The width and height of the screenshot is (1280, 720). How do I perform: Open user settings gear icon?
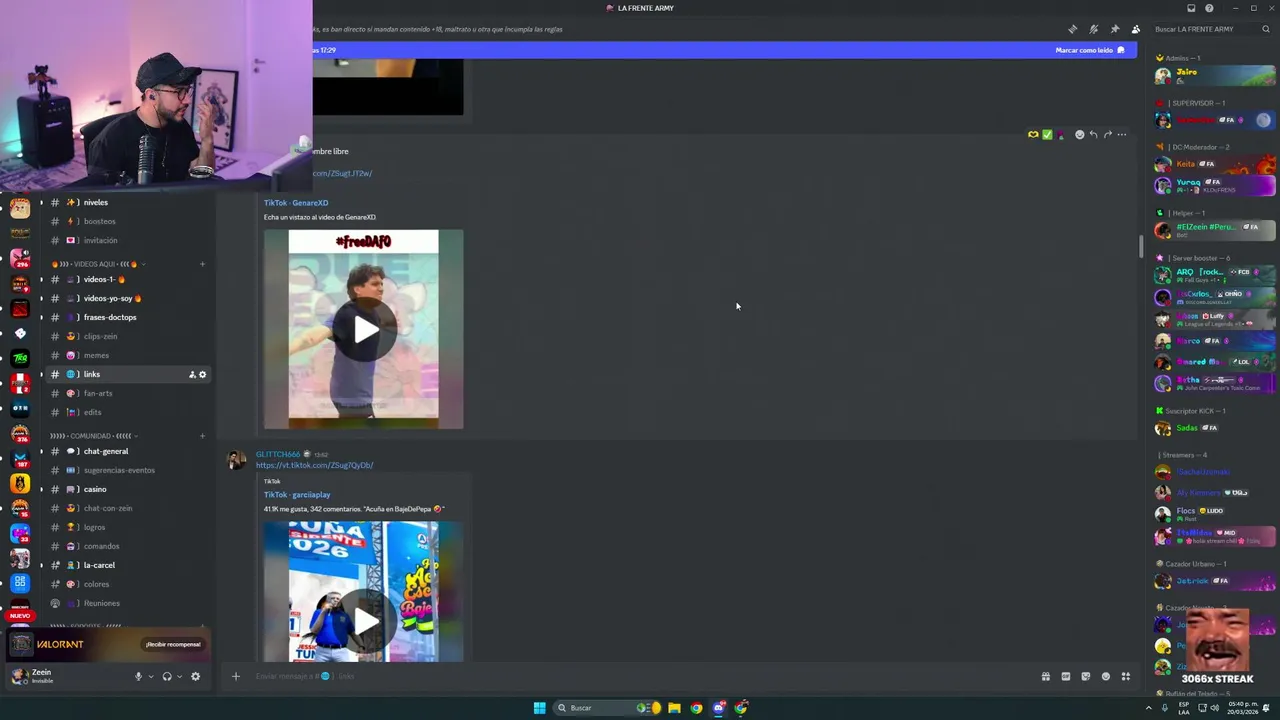[195, 676]
